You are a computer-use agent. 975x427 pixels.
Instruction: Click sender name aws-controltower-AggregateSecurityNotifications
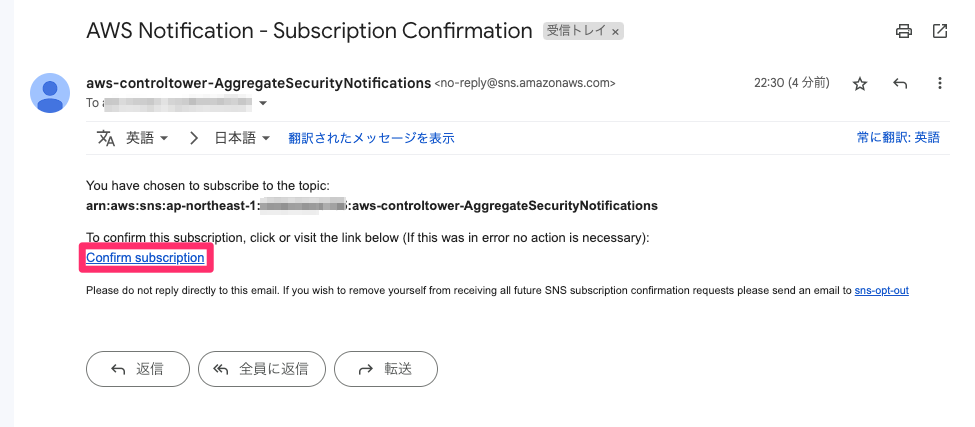(x=258, y=83)
